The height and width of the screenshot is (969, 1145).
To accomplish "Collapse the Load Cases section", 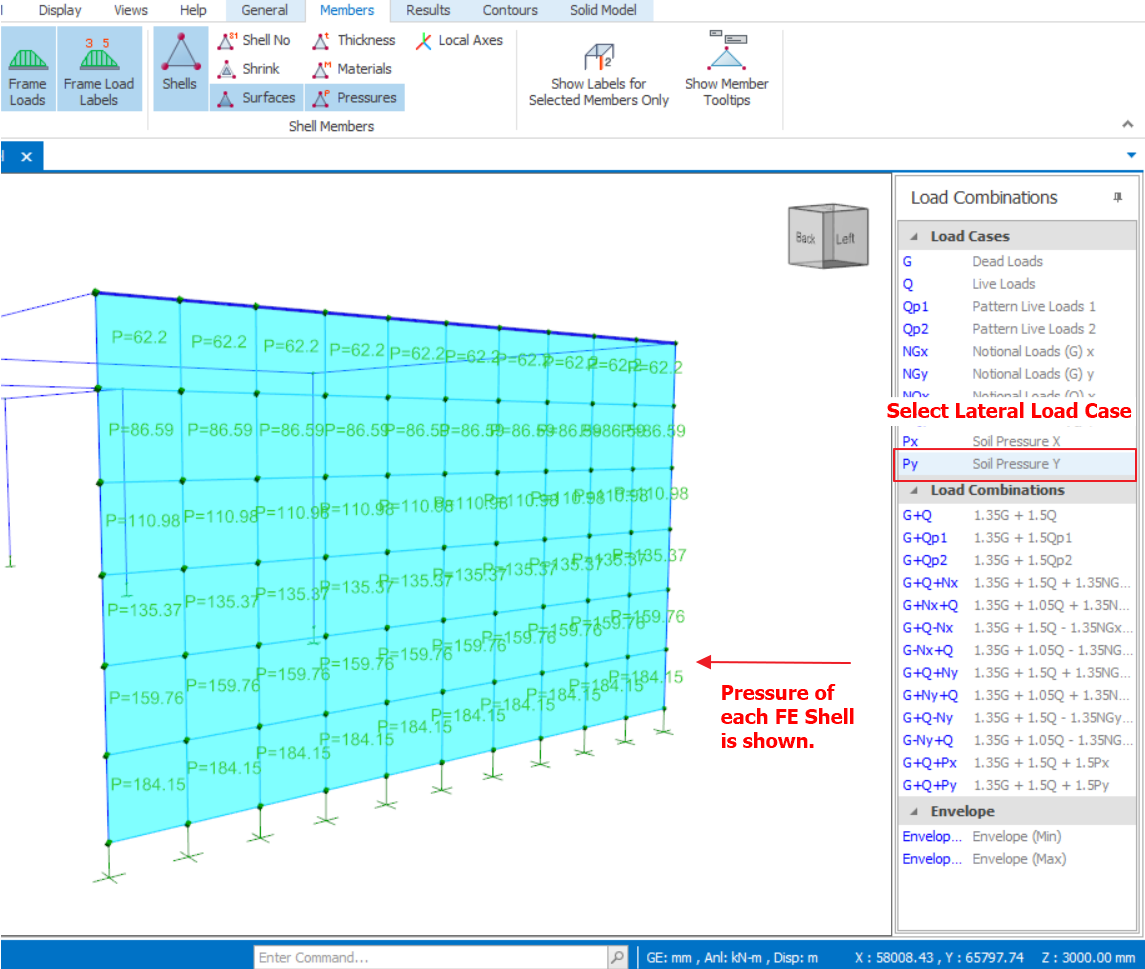I will (x=914, y=237).
